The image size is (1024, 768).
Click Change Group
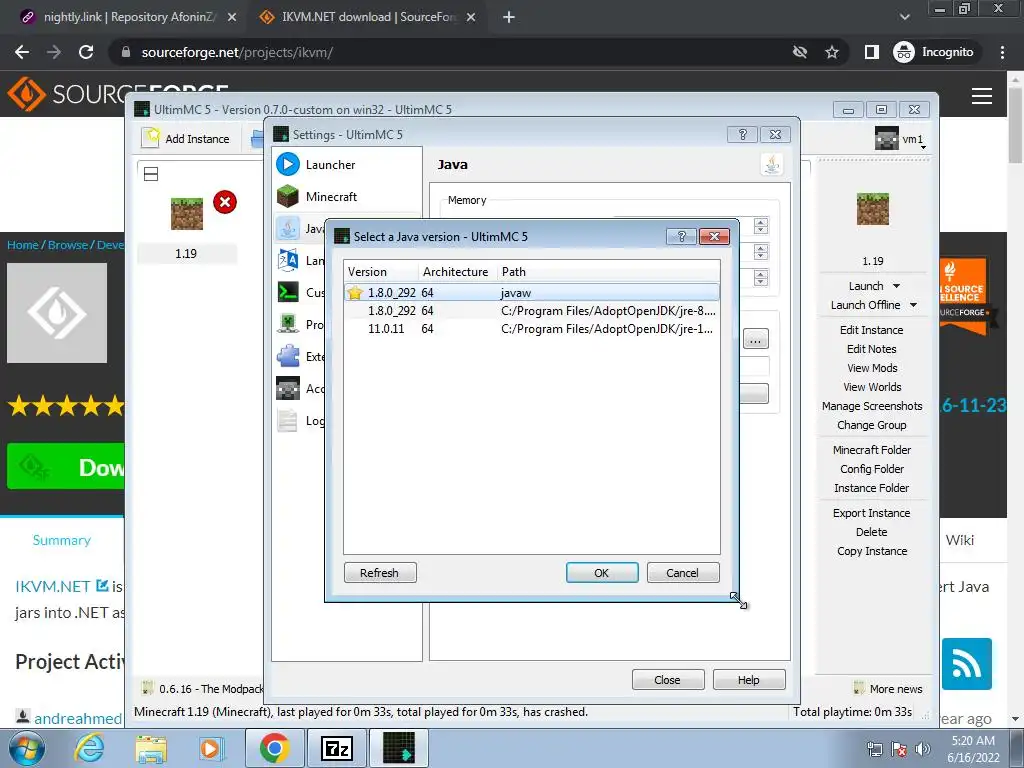coord(872,425)
